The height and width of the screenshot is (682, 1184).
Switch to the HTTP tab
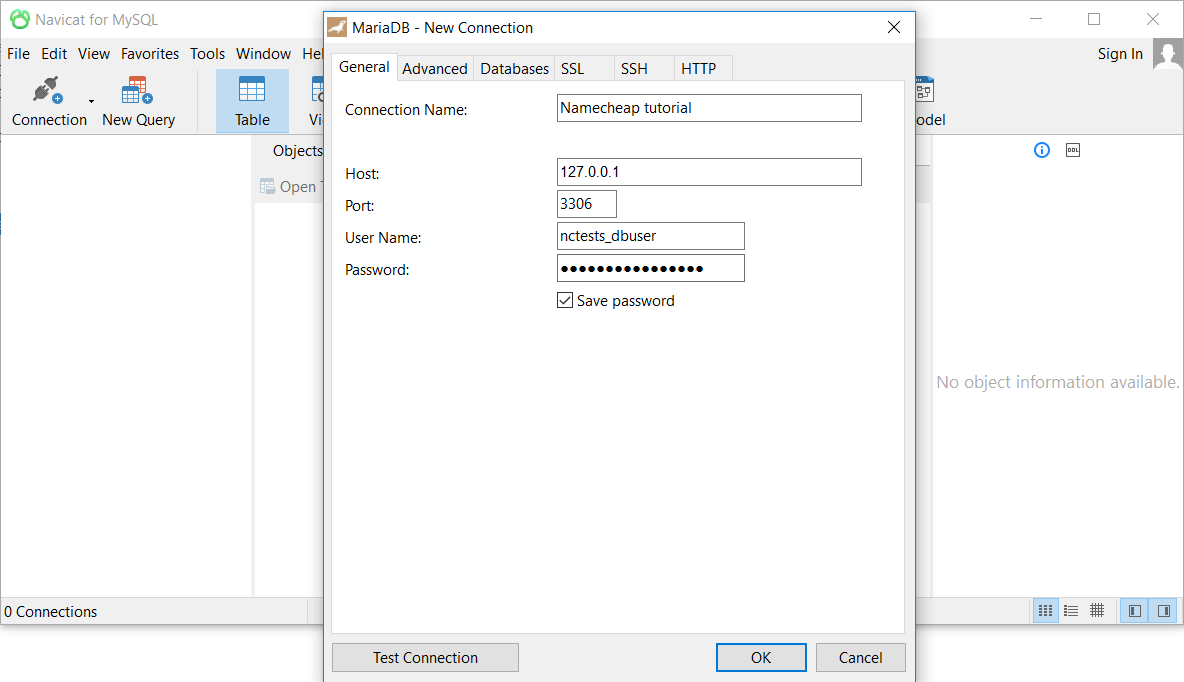[703, 69]
